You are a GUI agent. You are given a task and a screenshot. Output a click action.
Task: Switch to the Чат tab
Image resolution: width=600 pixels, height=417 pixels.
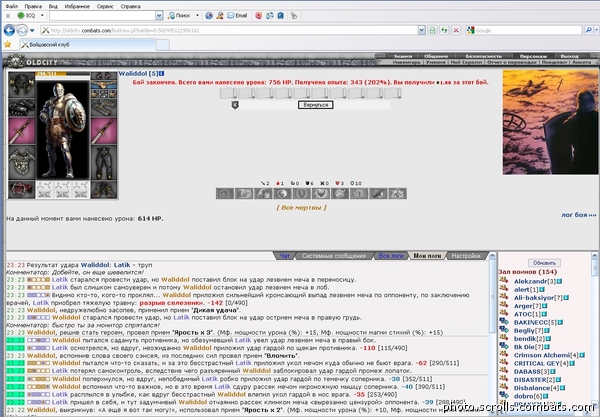[284, 256]
